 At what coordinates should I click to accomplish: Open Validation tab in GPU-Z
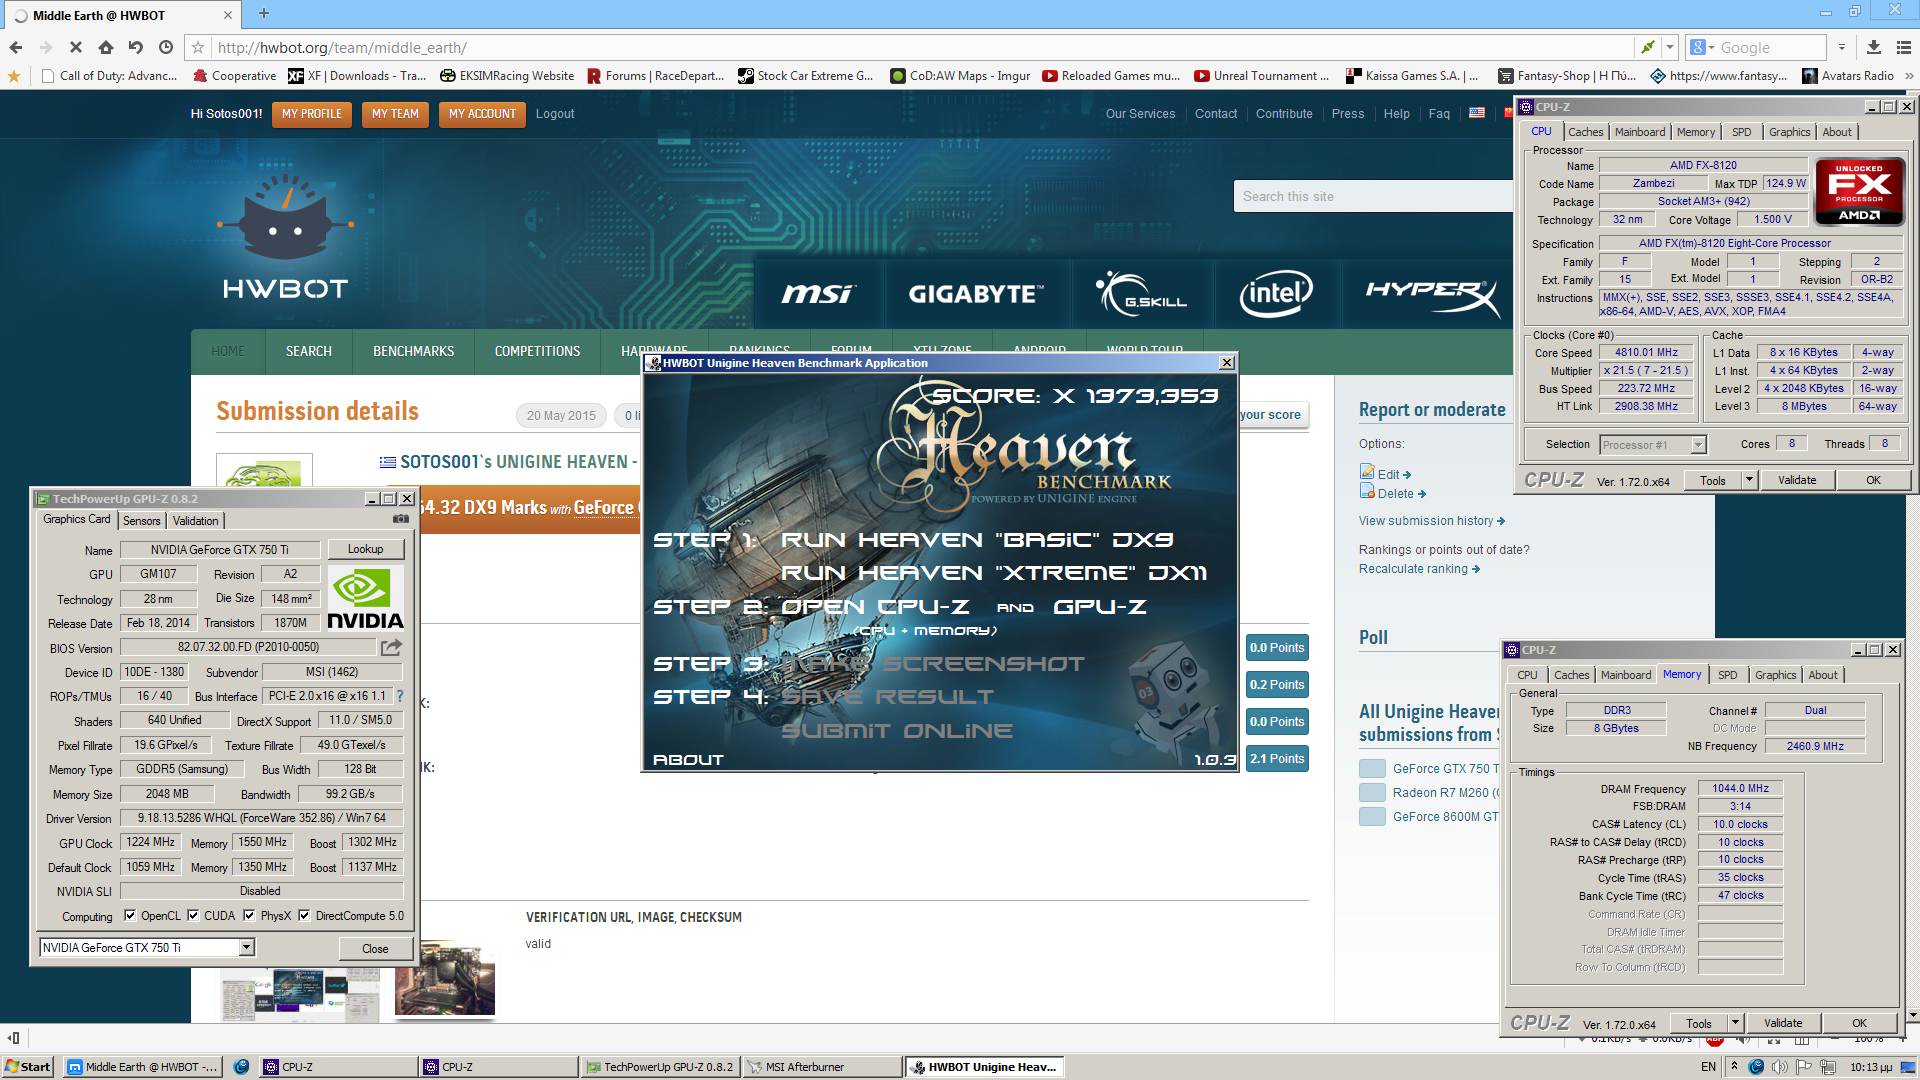tap(195, 521)
